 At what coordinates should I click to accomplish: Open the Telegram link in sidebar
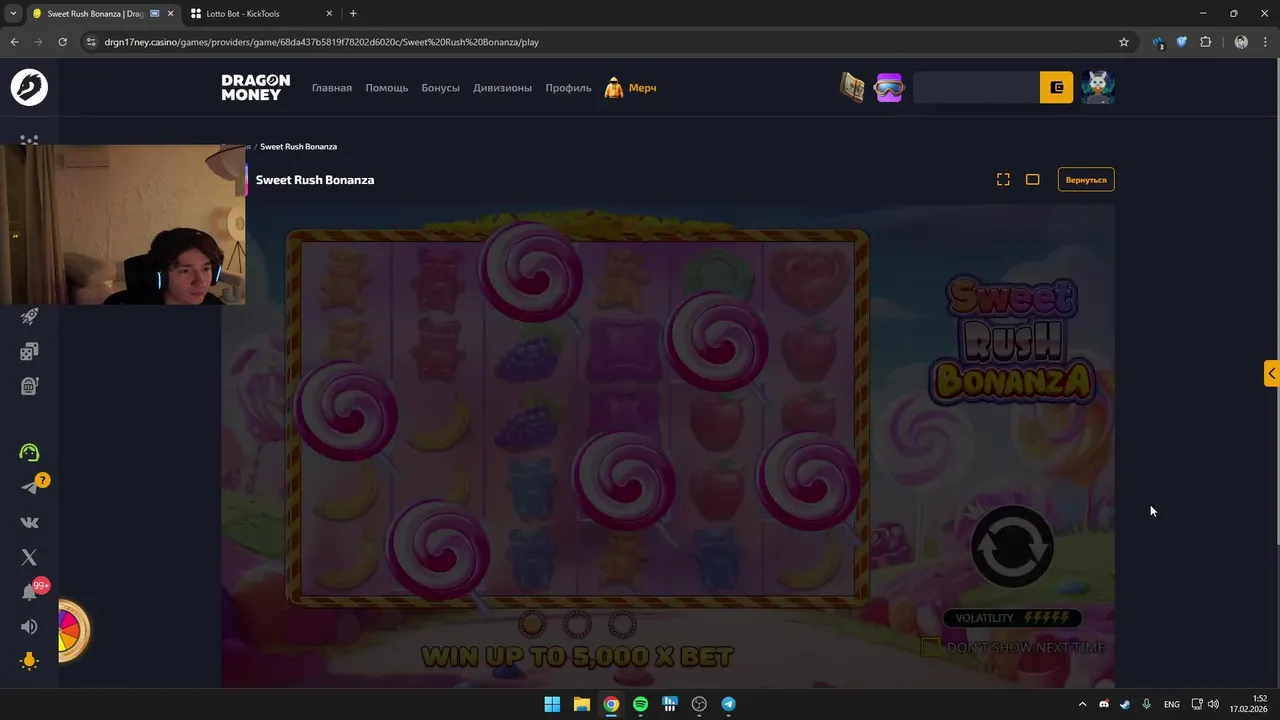coord(29,488)
